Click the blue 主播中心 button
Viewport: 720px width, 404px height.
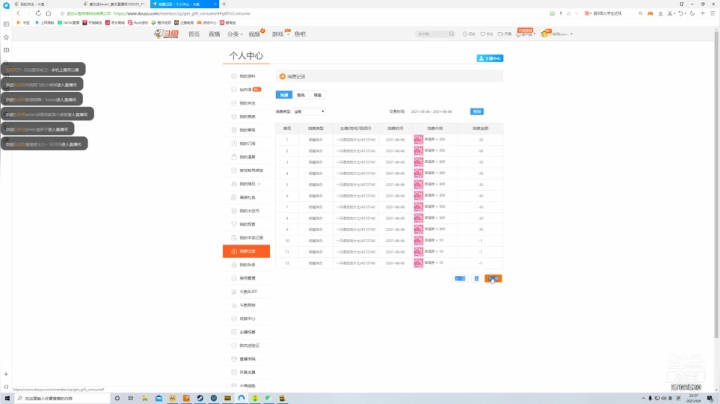pyautogui.click(x=489, y=58)
